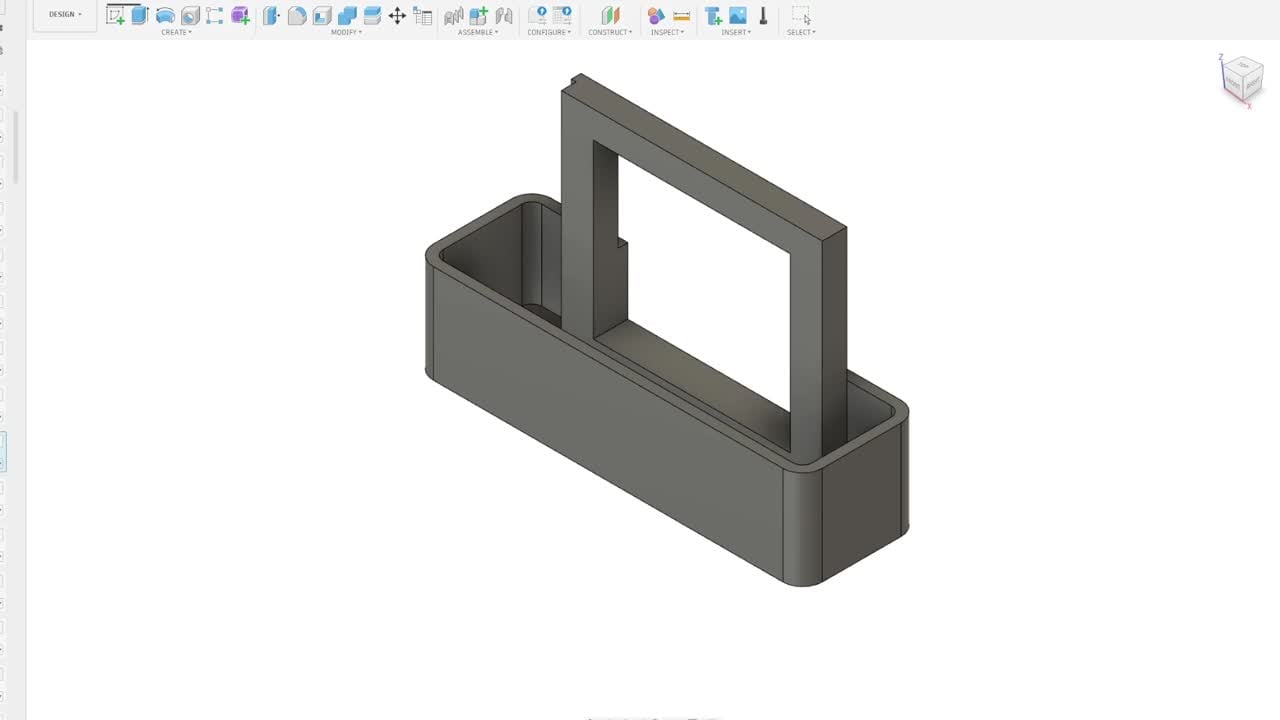1280x720 pixels.
Task: Open the SELECT menu
Action: tap(801, 32)
